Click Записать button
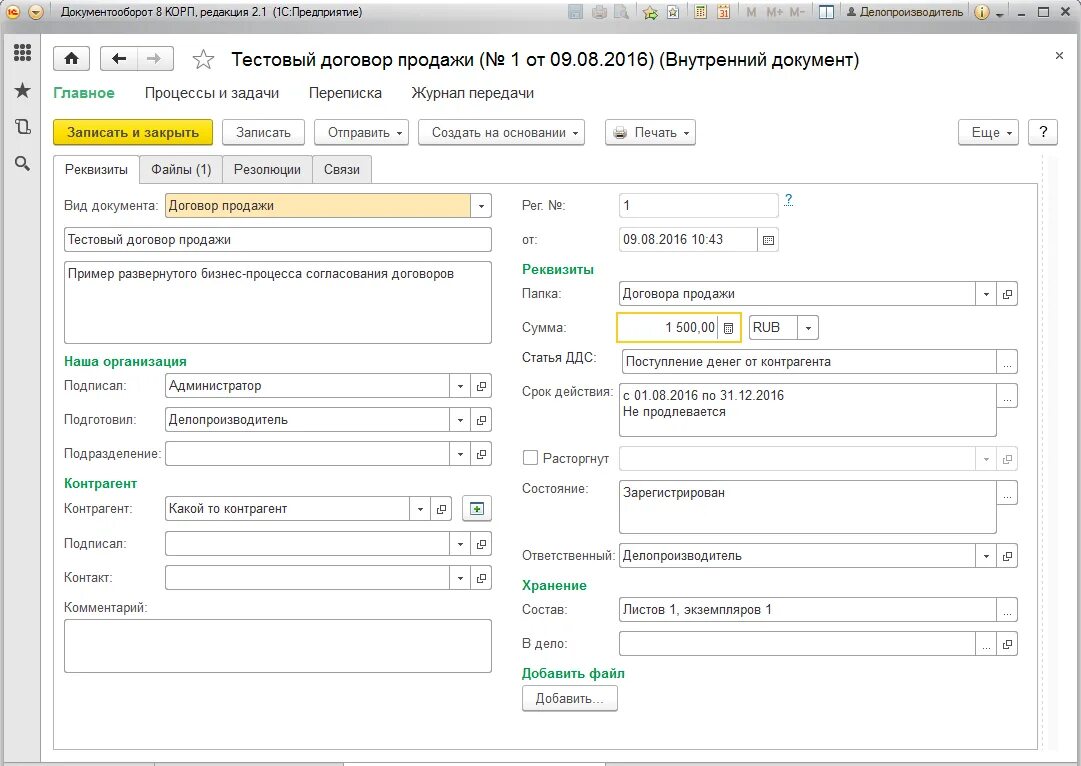This screenshot has width=1081, height=766. [263, 132]
